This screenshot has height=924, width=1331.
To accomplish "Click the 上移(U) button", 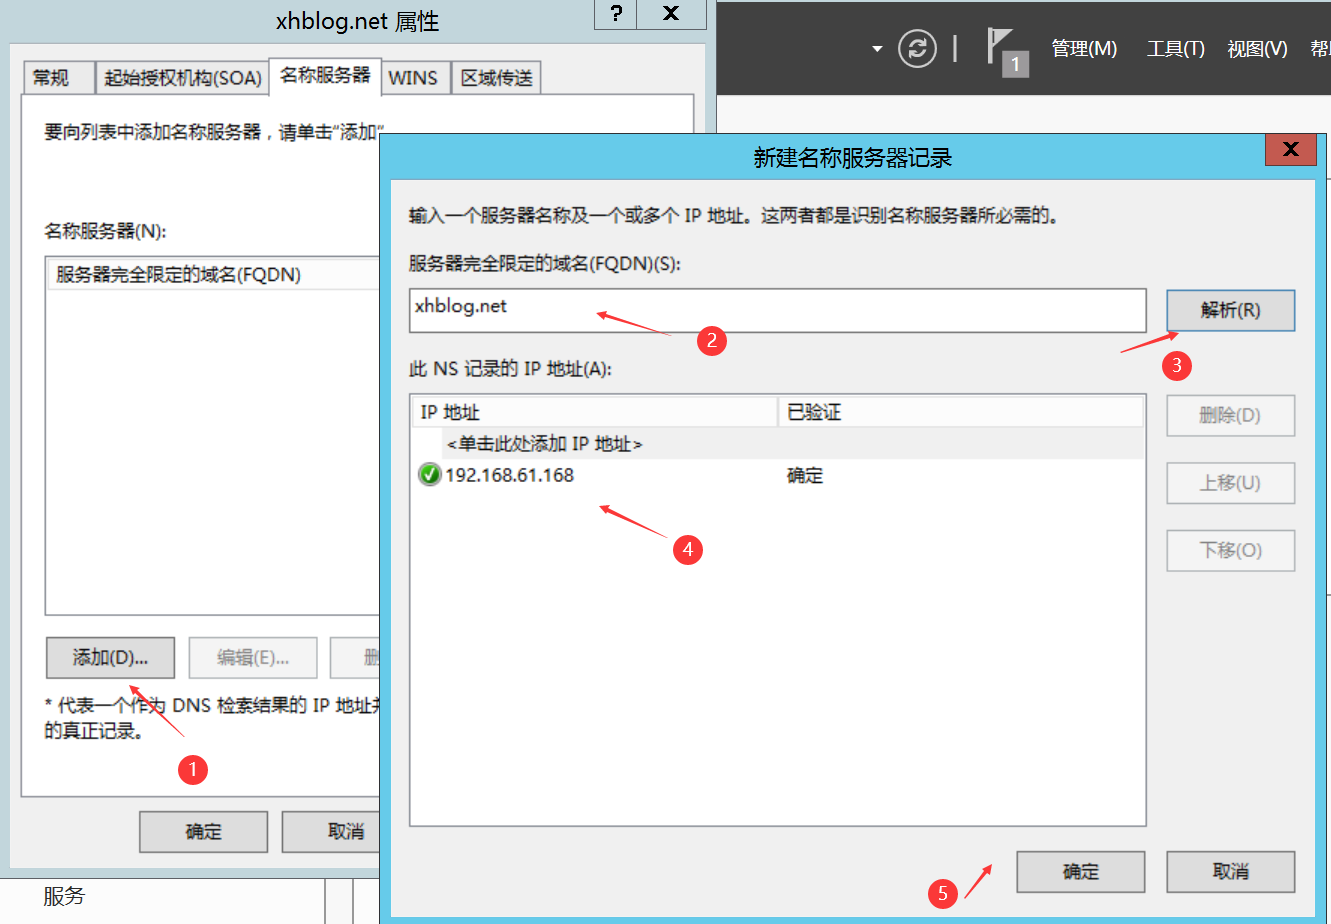I will pyautogui.click(x=1230, y=483).
